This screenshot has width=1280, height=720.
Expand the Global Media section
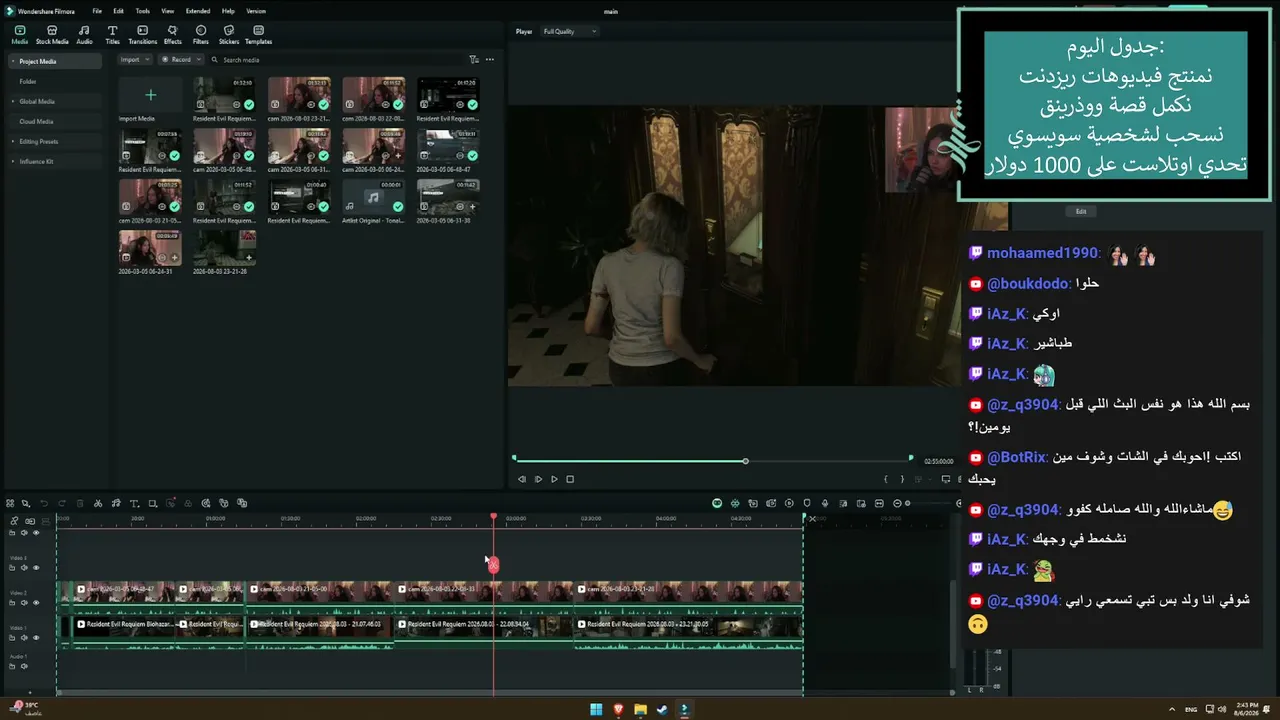pos(13,102)
